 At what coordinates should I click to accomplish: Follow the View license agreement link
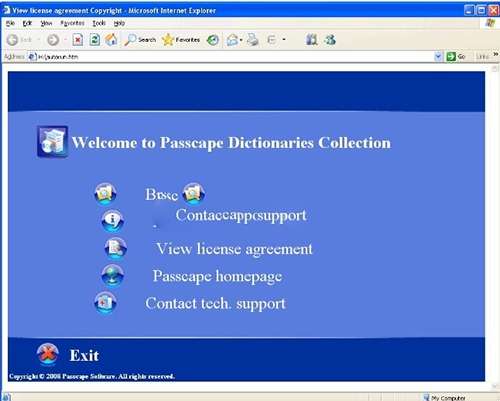[234, 249]
